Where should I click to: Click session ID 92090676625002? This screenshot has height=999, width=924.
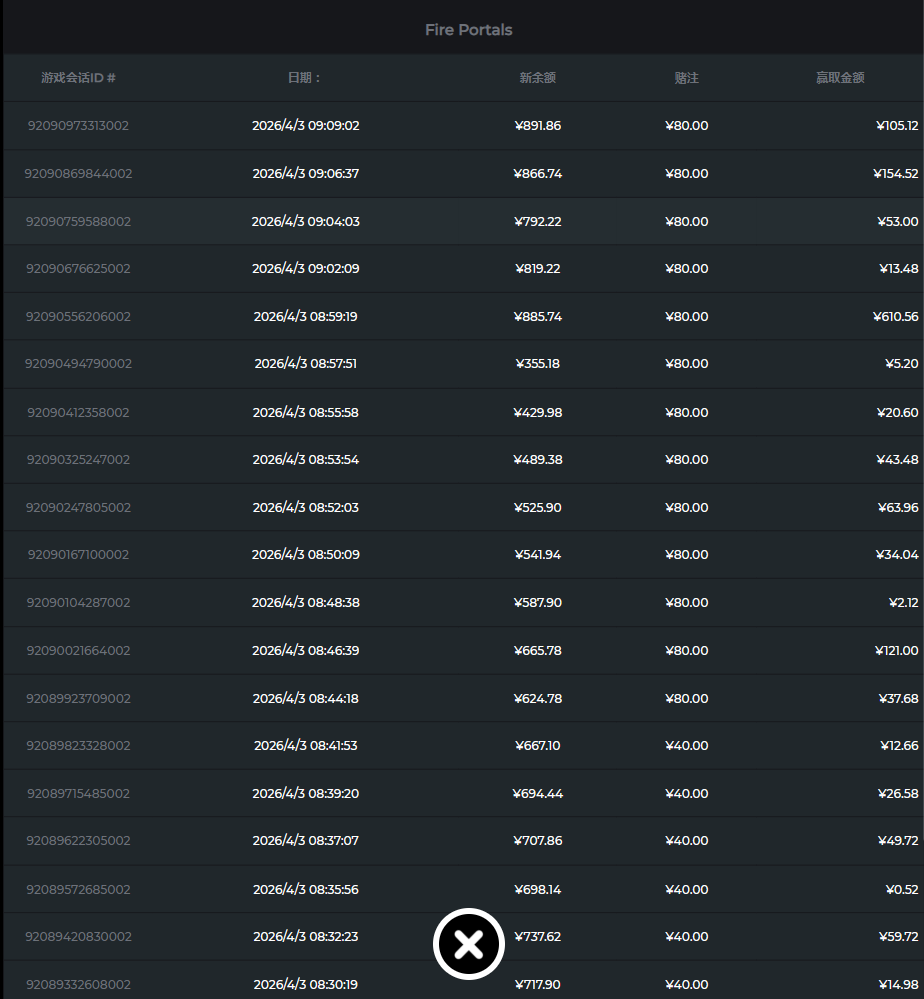pyautogui.click(x=78, y=269)
